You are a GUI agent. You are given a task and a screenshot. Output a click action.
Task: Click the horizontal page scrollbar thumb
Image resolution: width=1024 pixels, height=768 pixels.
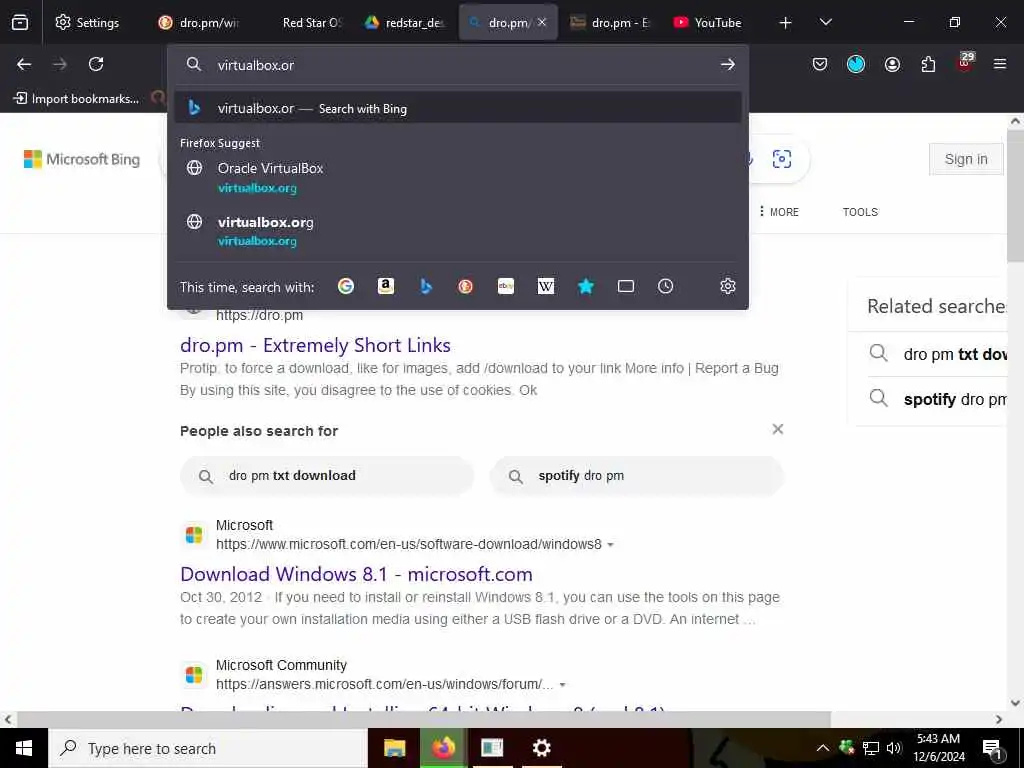pyautogui.click(x=424, y=719)
